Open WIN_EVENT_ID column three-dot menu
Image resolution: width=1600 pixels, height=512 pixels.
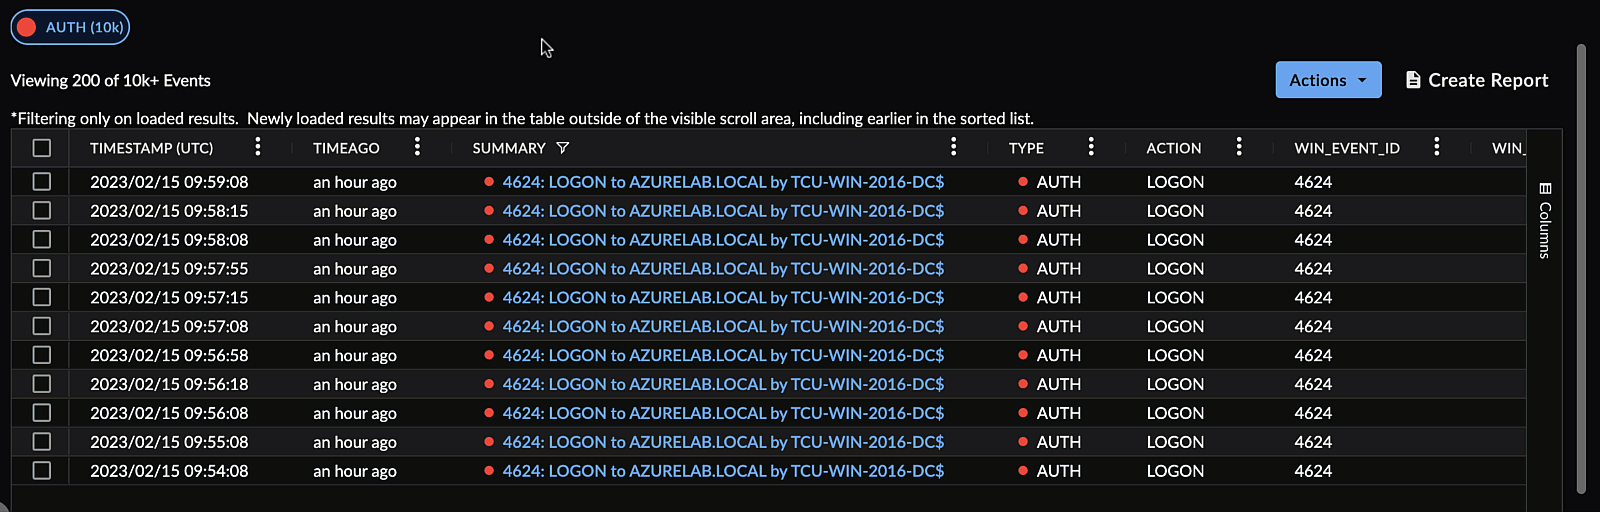pos(1437,147)
